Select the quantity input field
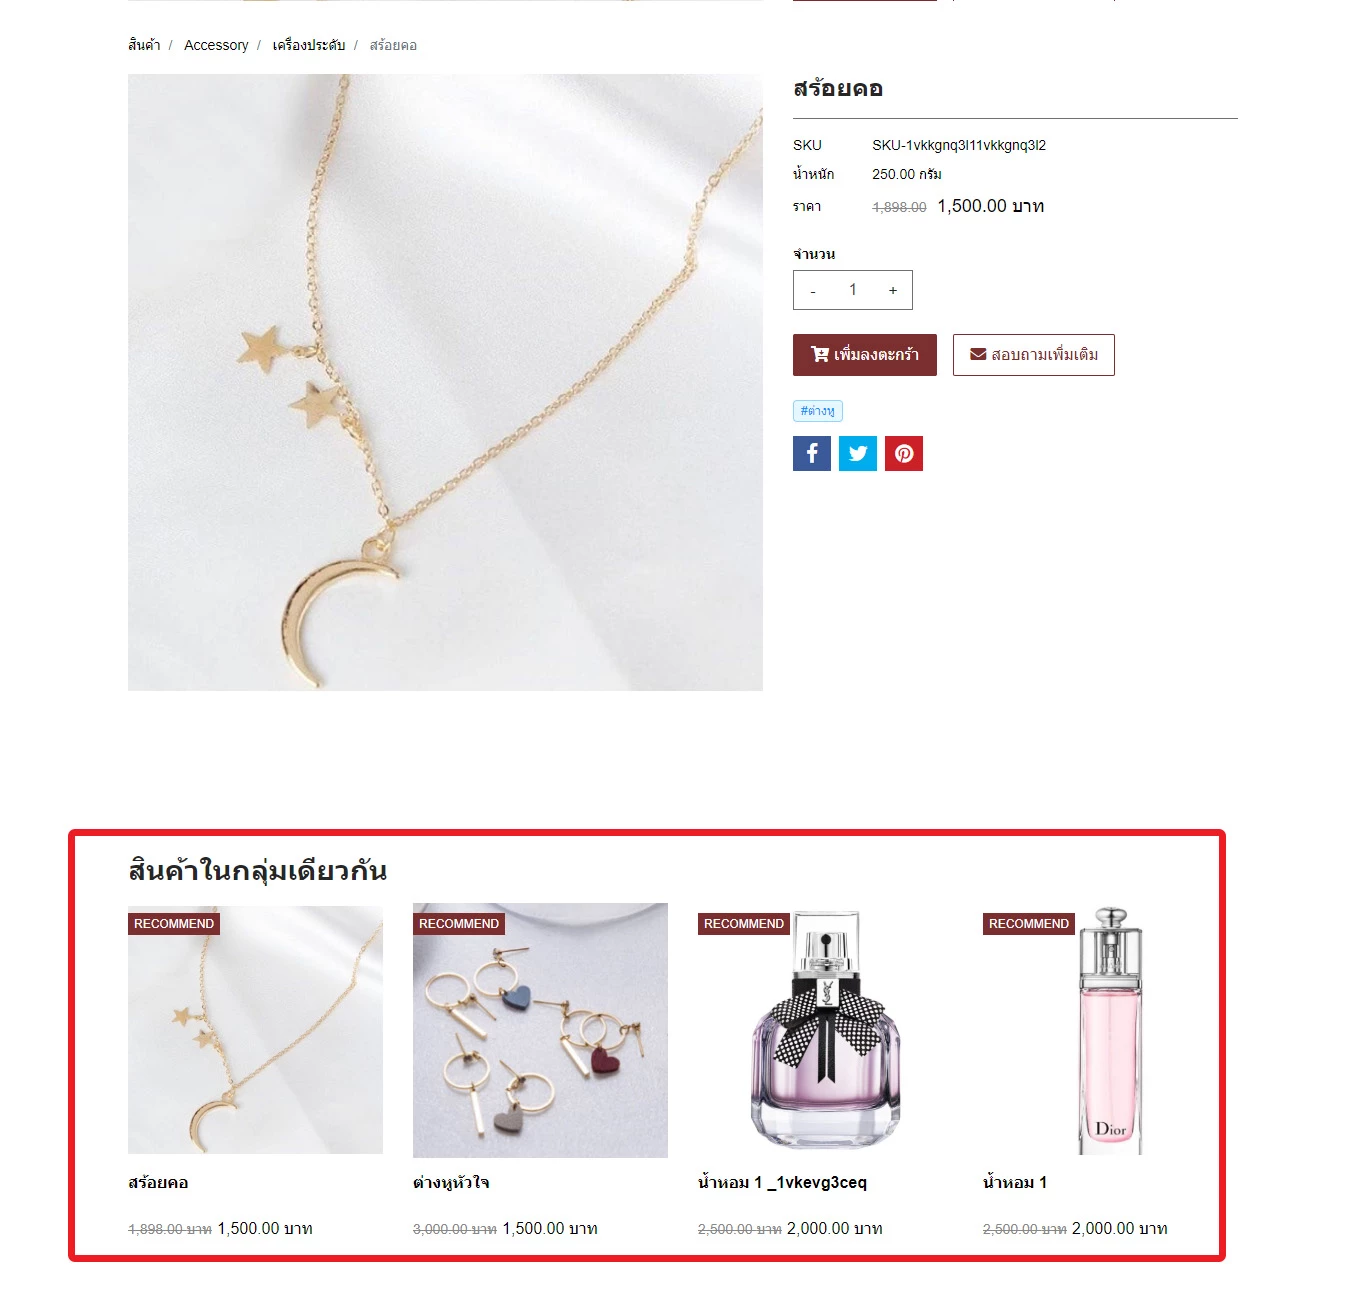The image size is (1366, 1291). point(853,290)
